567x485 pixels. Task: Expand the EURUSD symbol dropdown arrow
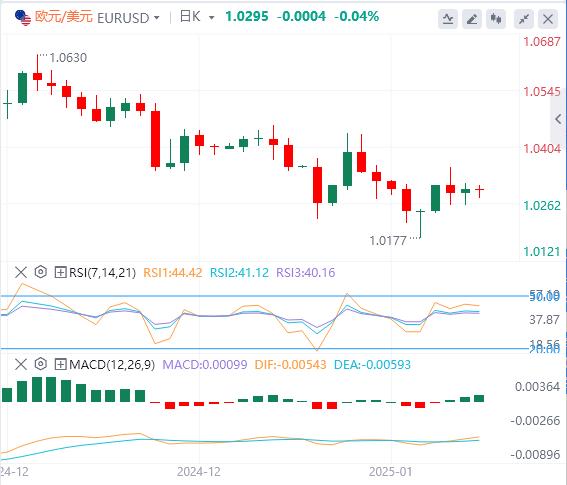click(x=157, y=17)
